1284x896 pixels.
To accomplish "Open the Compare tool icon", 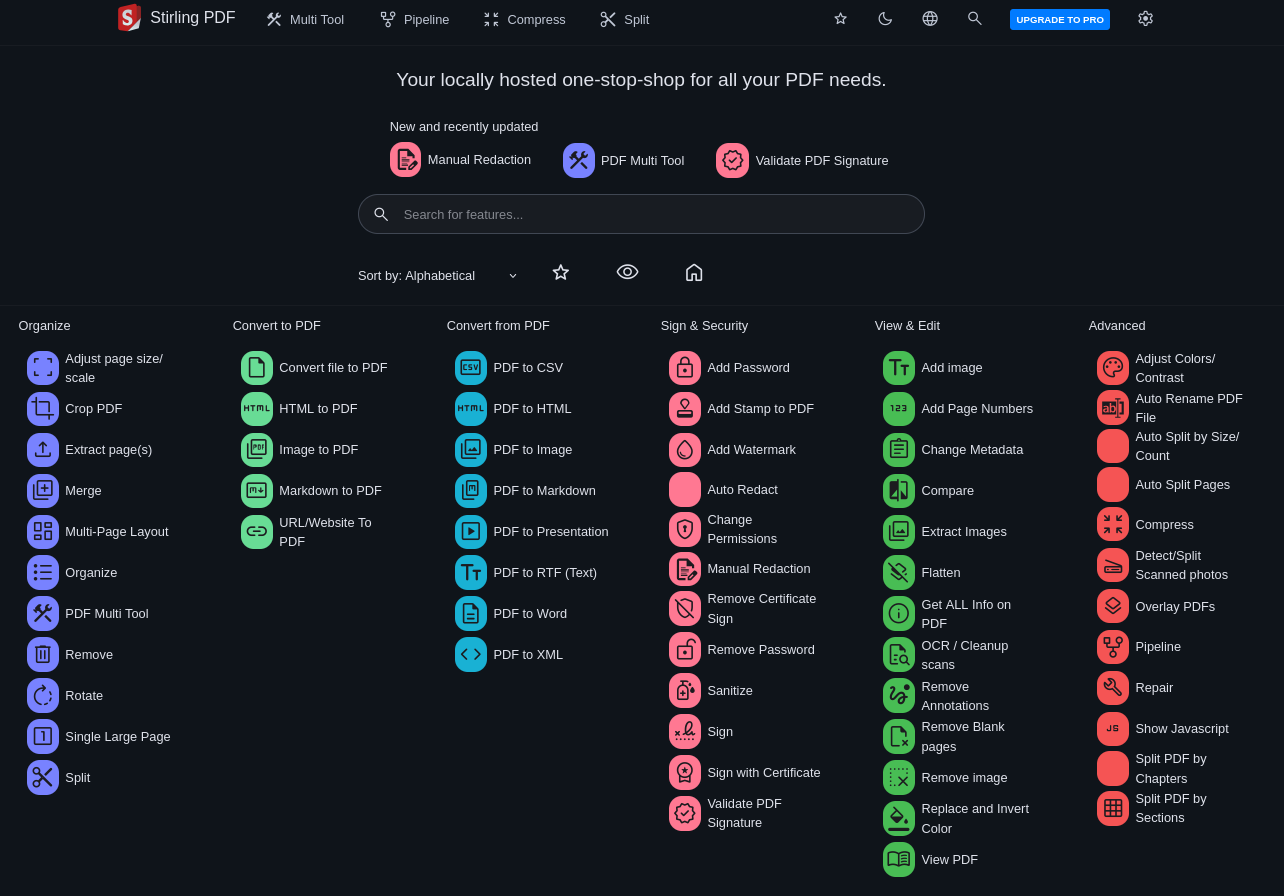I will (899, 491).
